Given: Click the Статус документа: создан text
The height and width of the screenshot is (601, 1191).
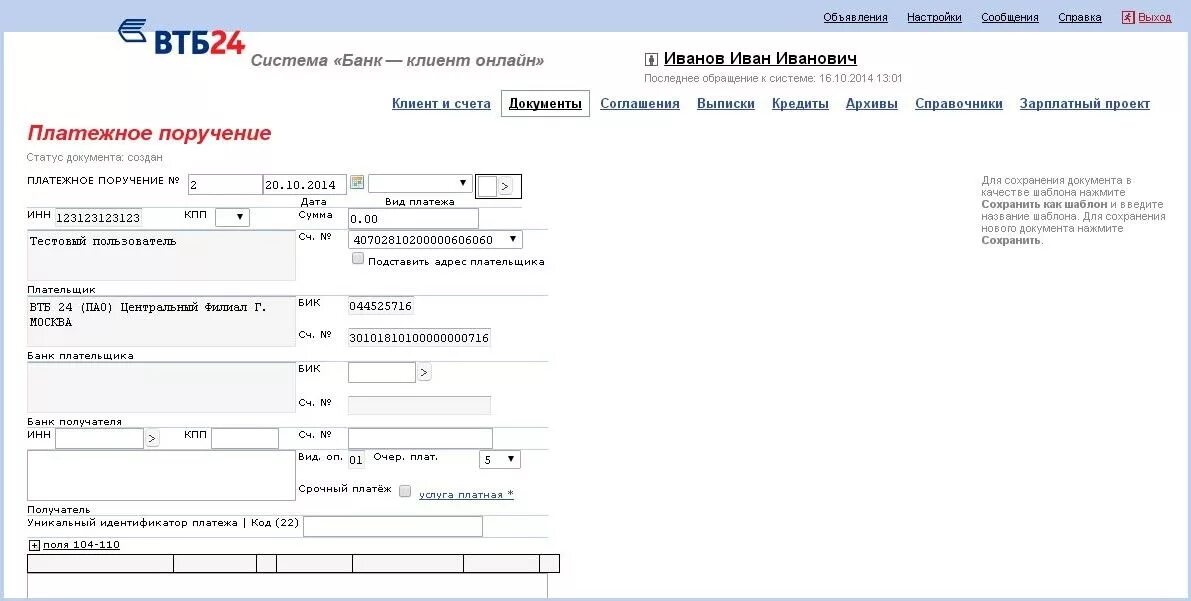Looking at the screenshot, I should coord(94,157).
